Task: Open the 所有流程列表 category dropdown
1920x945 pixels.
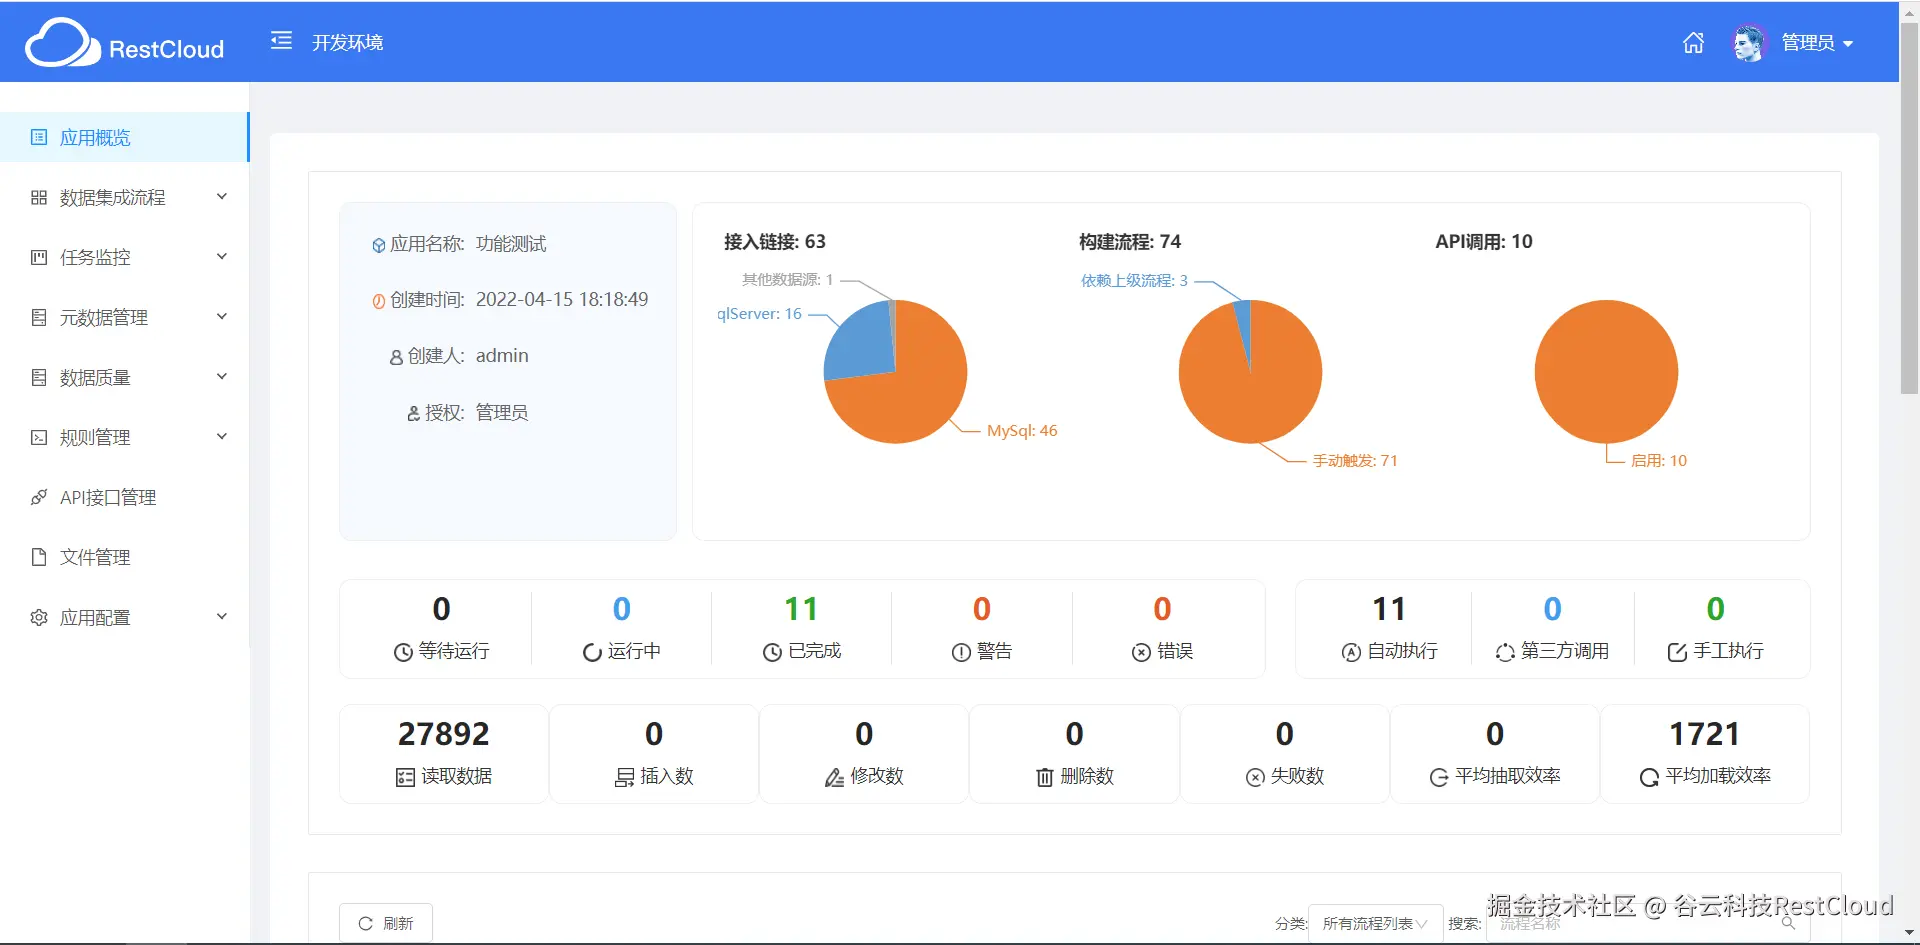Action: click(1375, 923)
